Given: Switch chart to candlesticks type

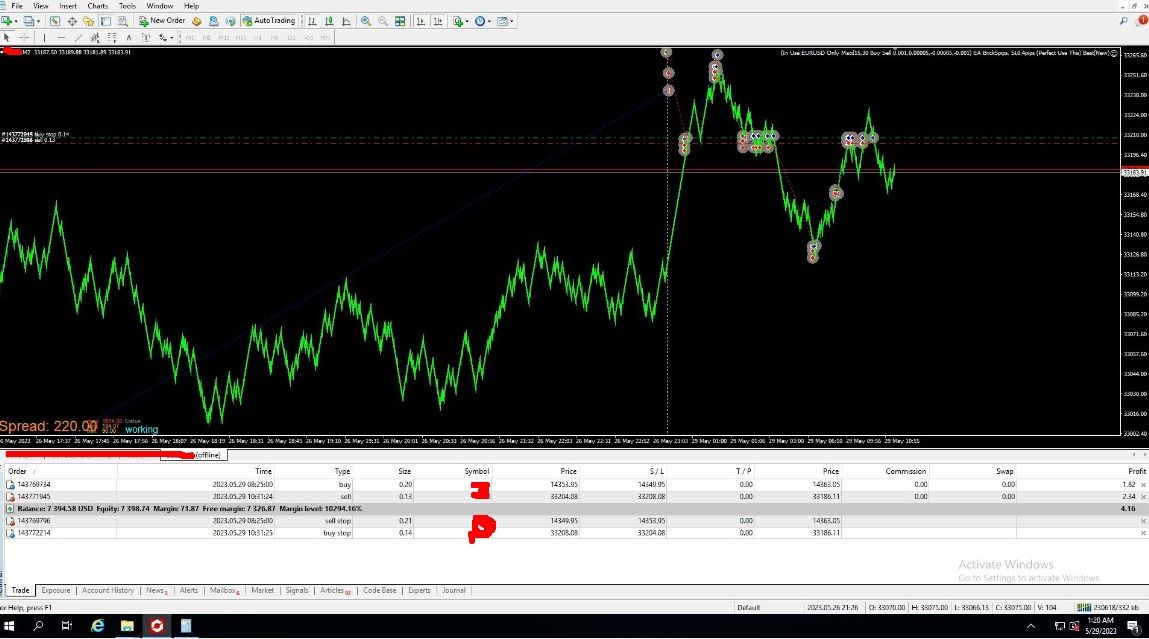Looking at the screenshot, I should click(x=329, y=21).
